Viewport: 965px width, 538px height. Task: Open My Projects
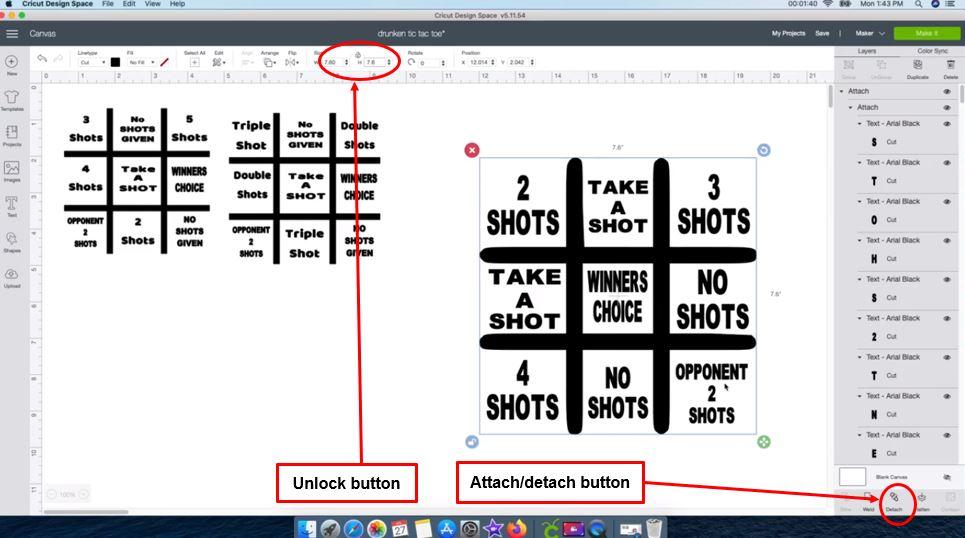(x=788, y=33)
